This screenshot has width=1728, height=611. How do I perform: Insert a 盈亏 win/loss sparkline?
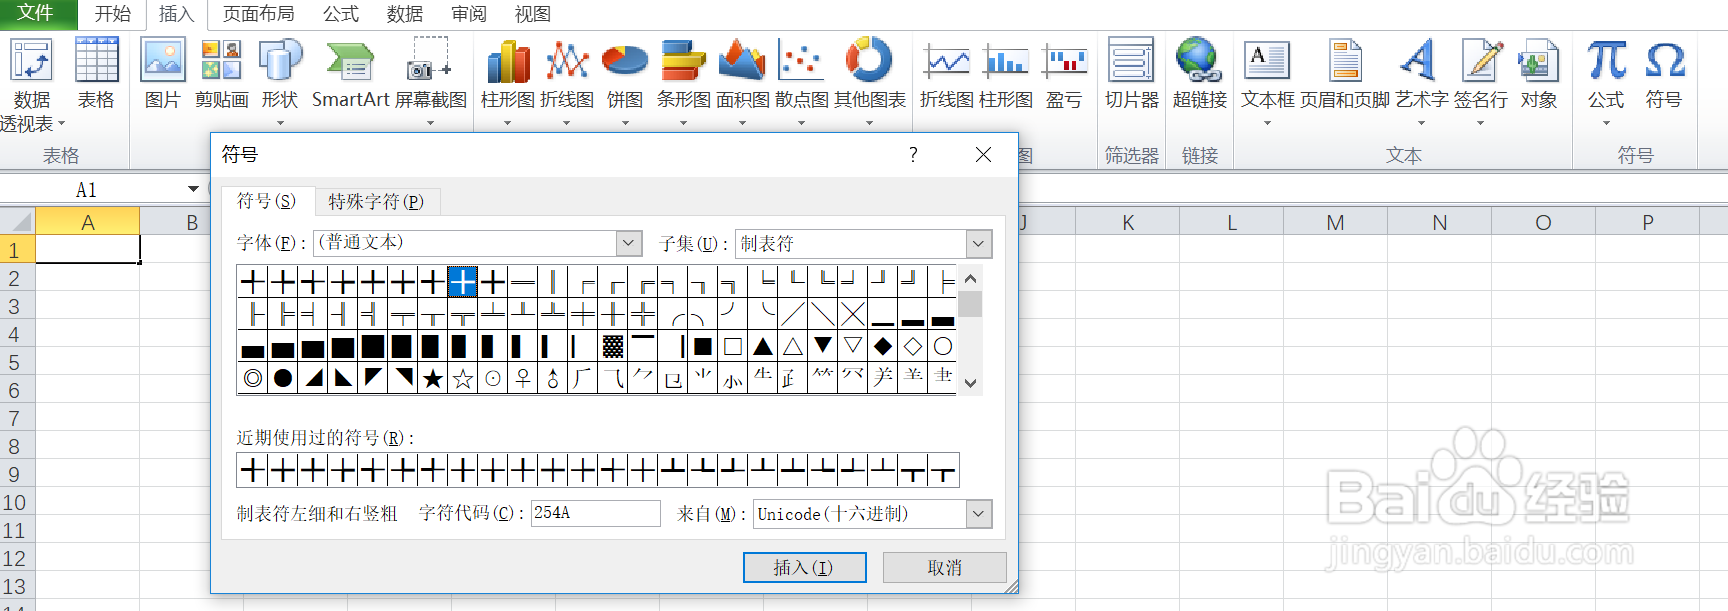click(1064, 73)
